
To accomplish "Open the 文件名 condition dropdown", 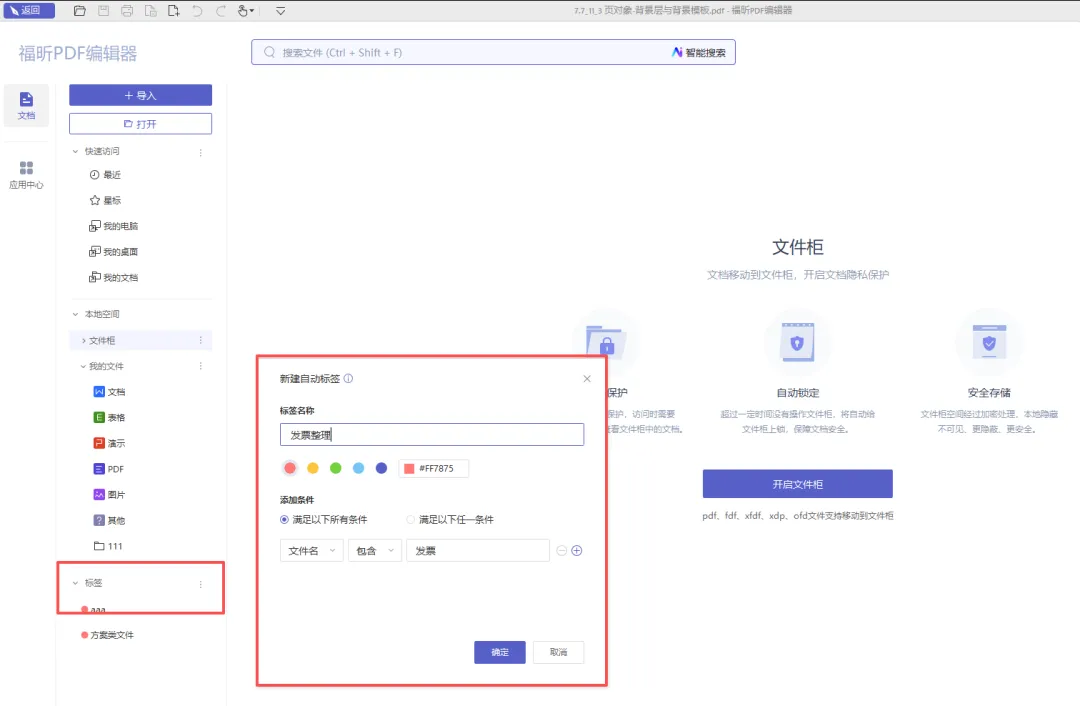I will click(312, 550).
